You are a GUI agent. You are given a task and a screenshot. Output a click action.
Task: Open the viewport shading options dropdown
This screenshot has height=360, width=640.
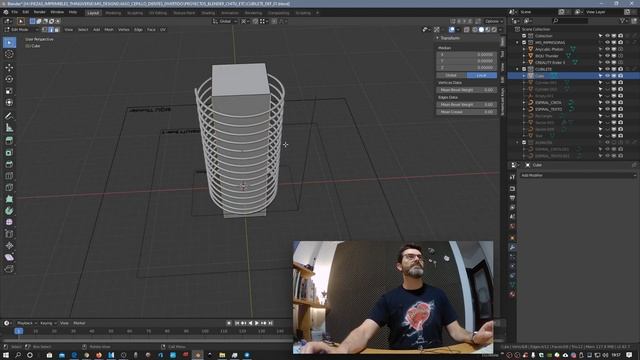pyautogui.click(x=500, y=29)
